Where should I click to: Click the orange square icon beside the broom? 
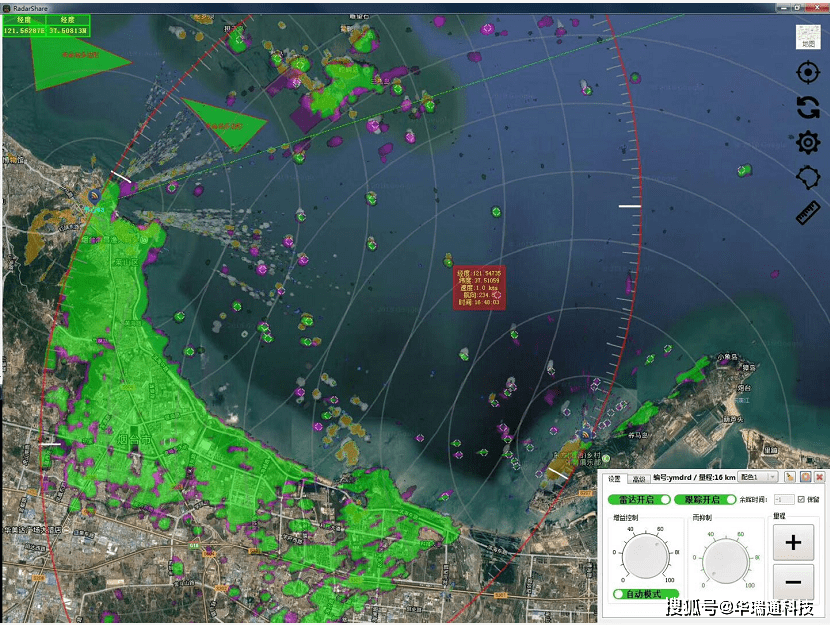[x=805, y=477]
